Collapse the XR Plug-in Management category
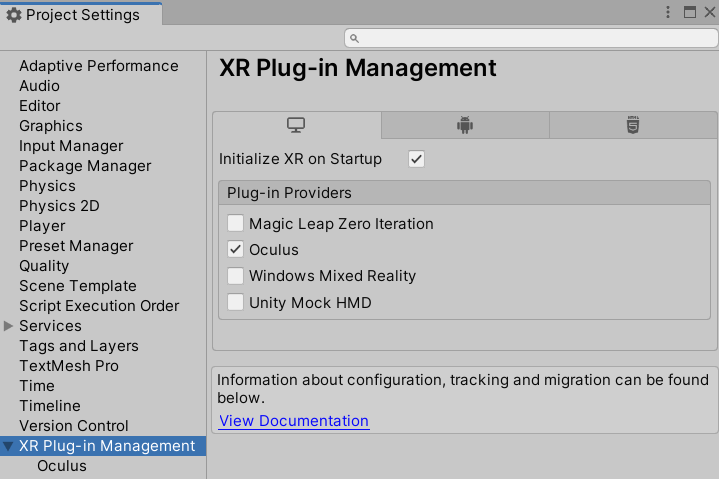719x479 pixels. [x=8, y=446]
